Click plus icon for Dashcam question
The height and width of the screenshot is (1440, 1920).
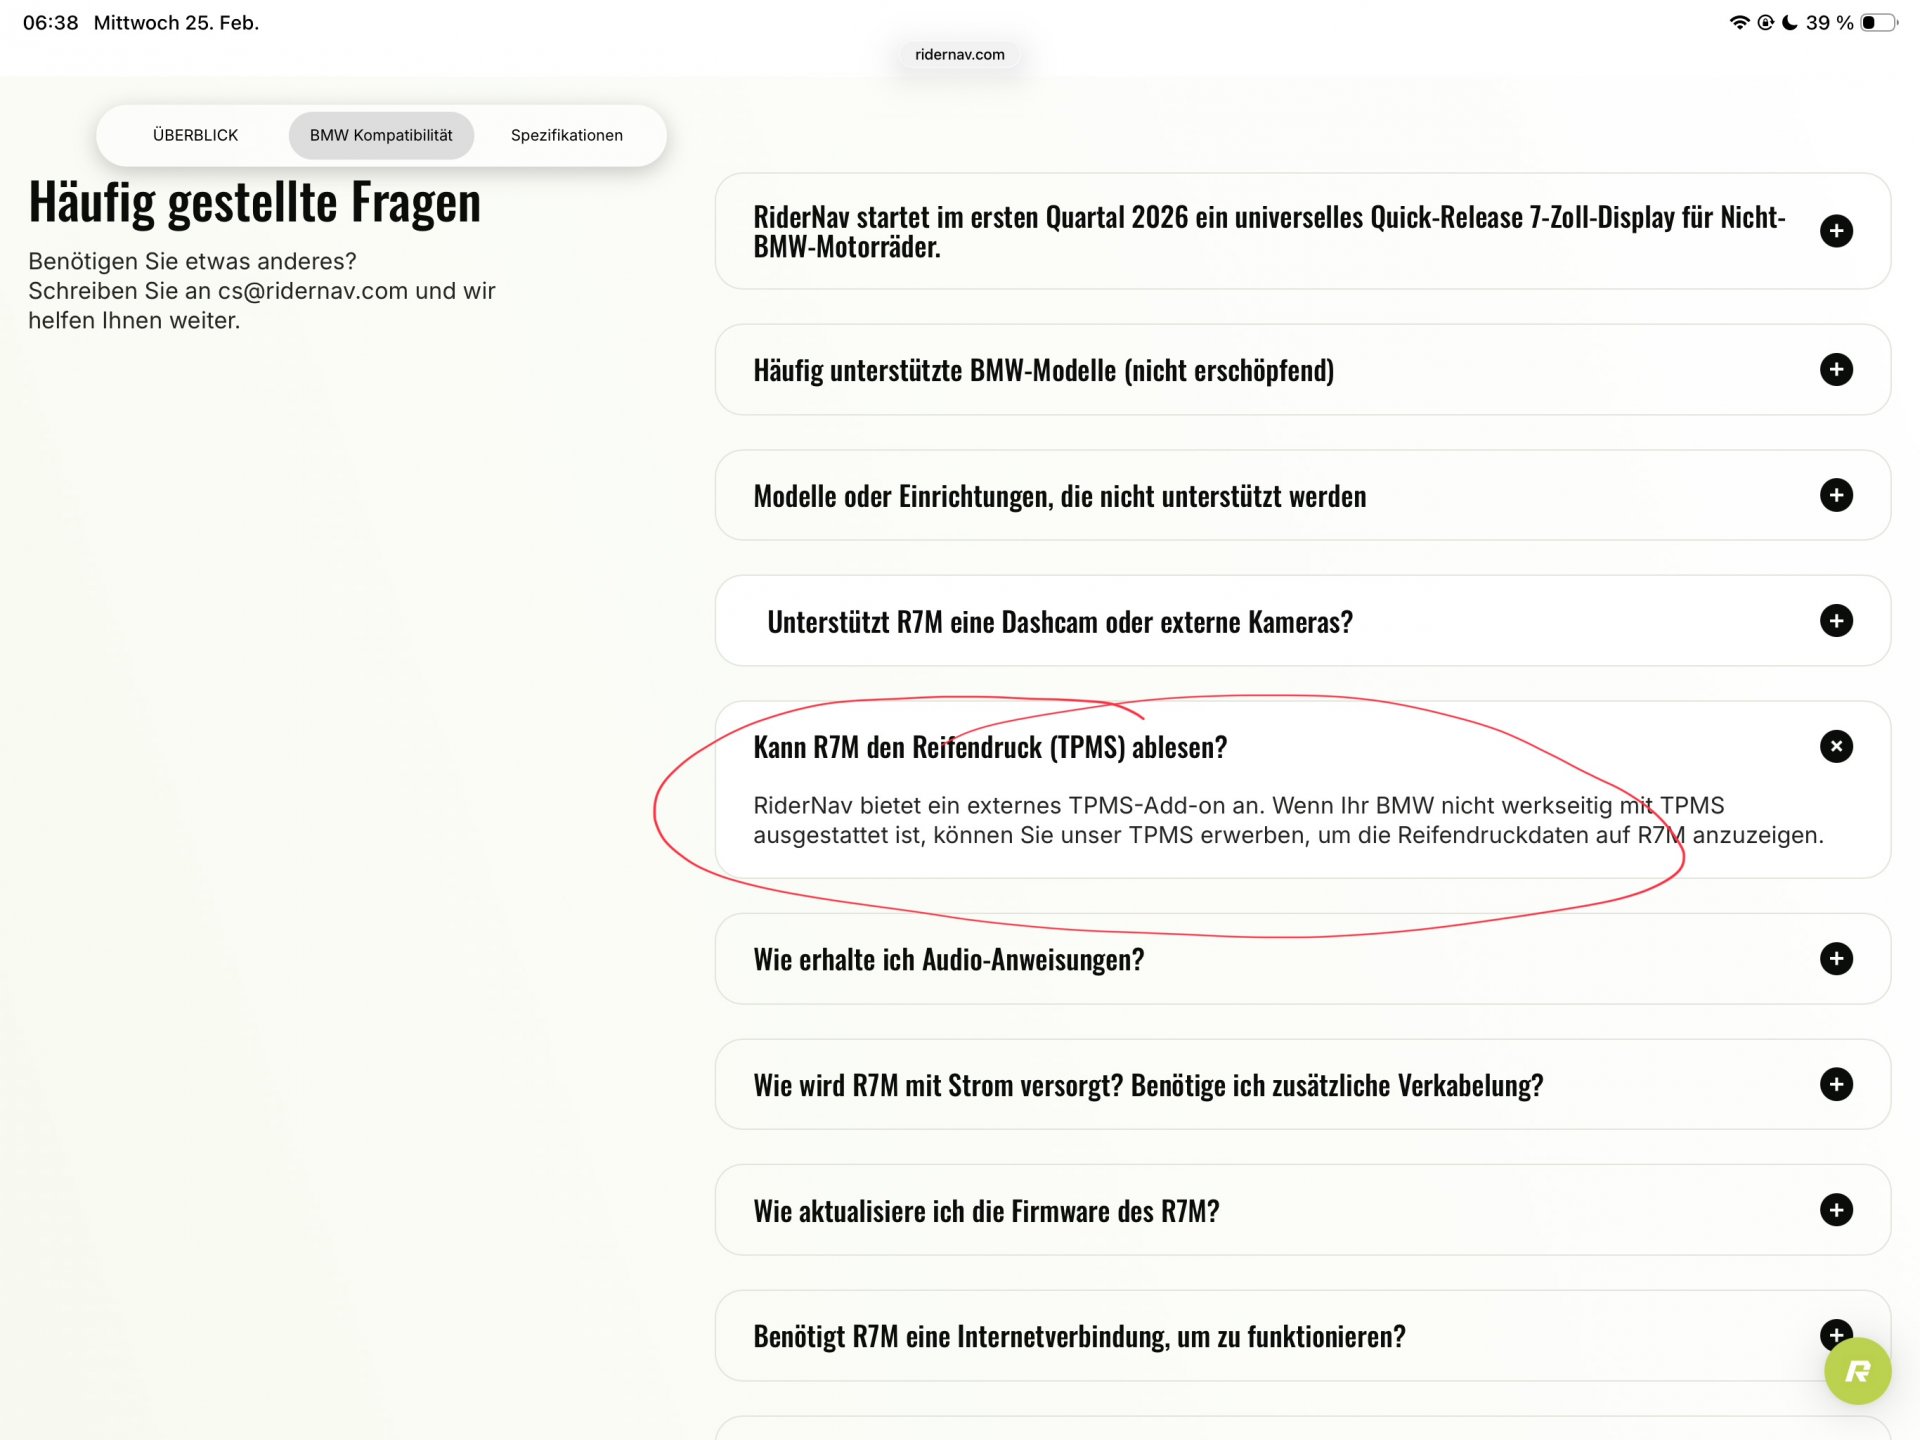pyautogui.click(x=1836, y=621)
